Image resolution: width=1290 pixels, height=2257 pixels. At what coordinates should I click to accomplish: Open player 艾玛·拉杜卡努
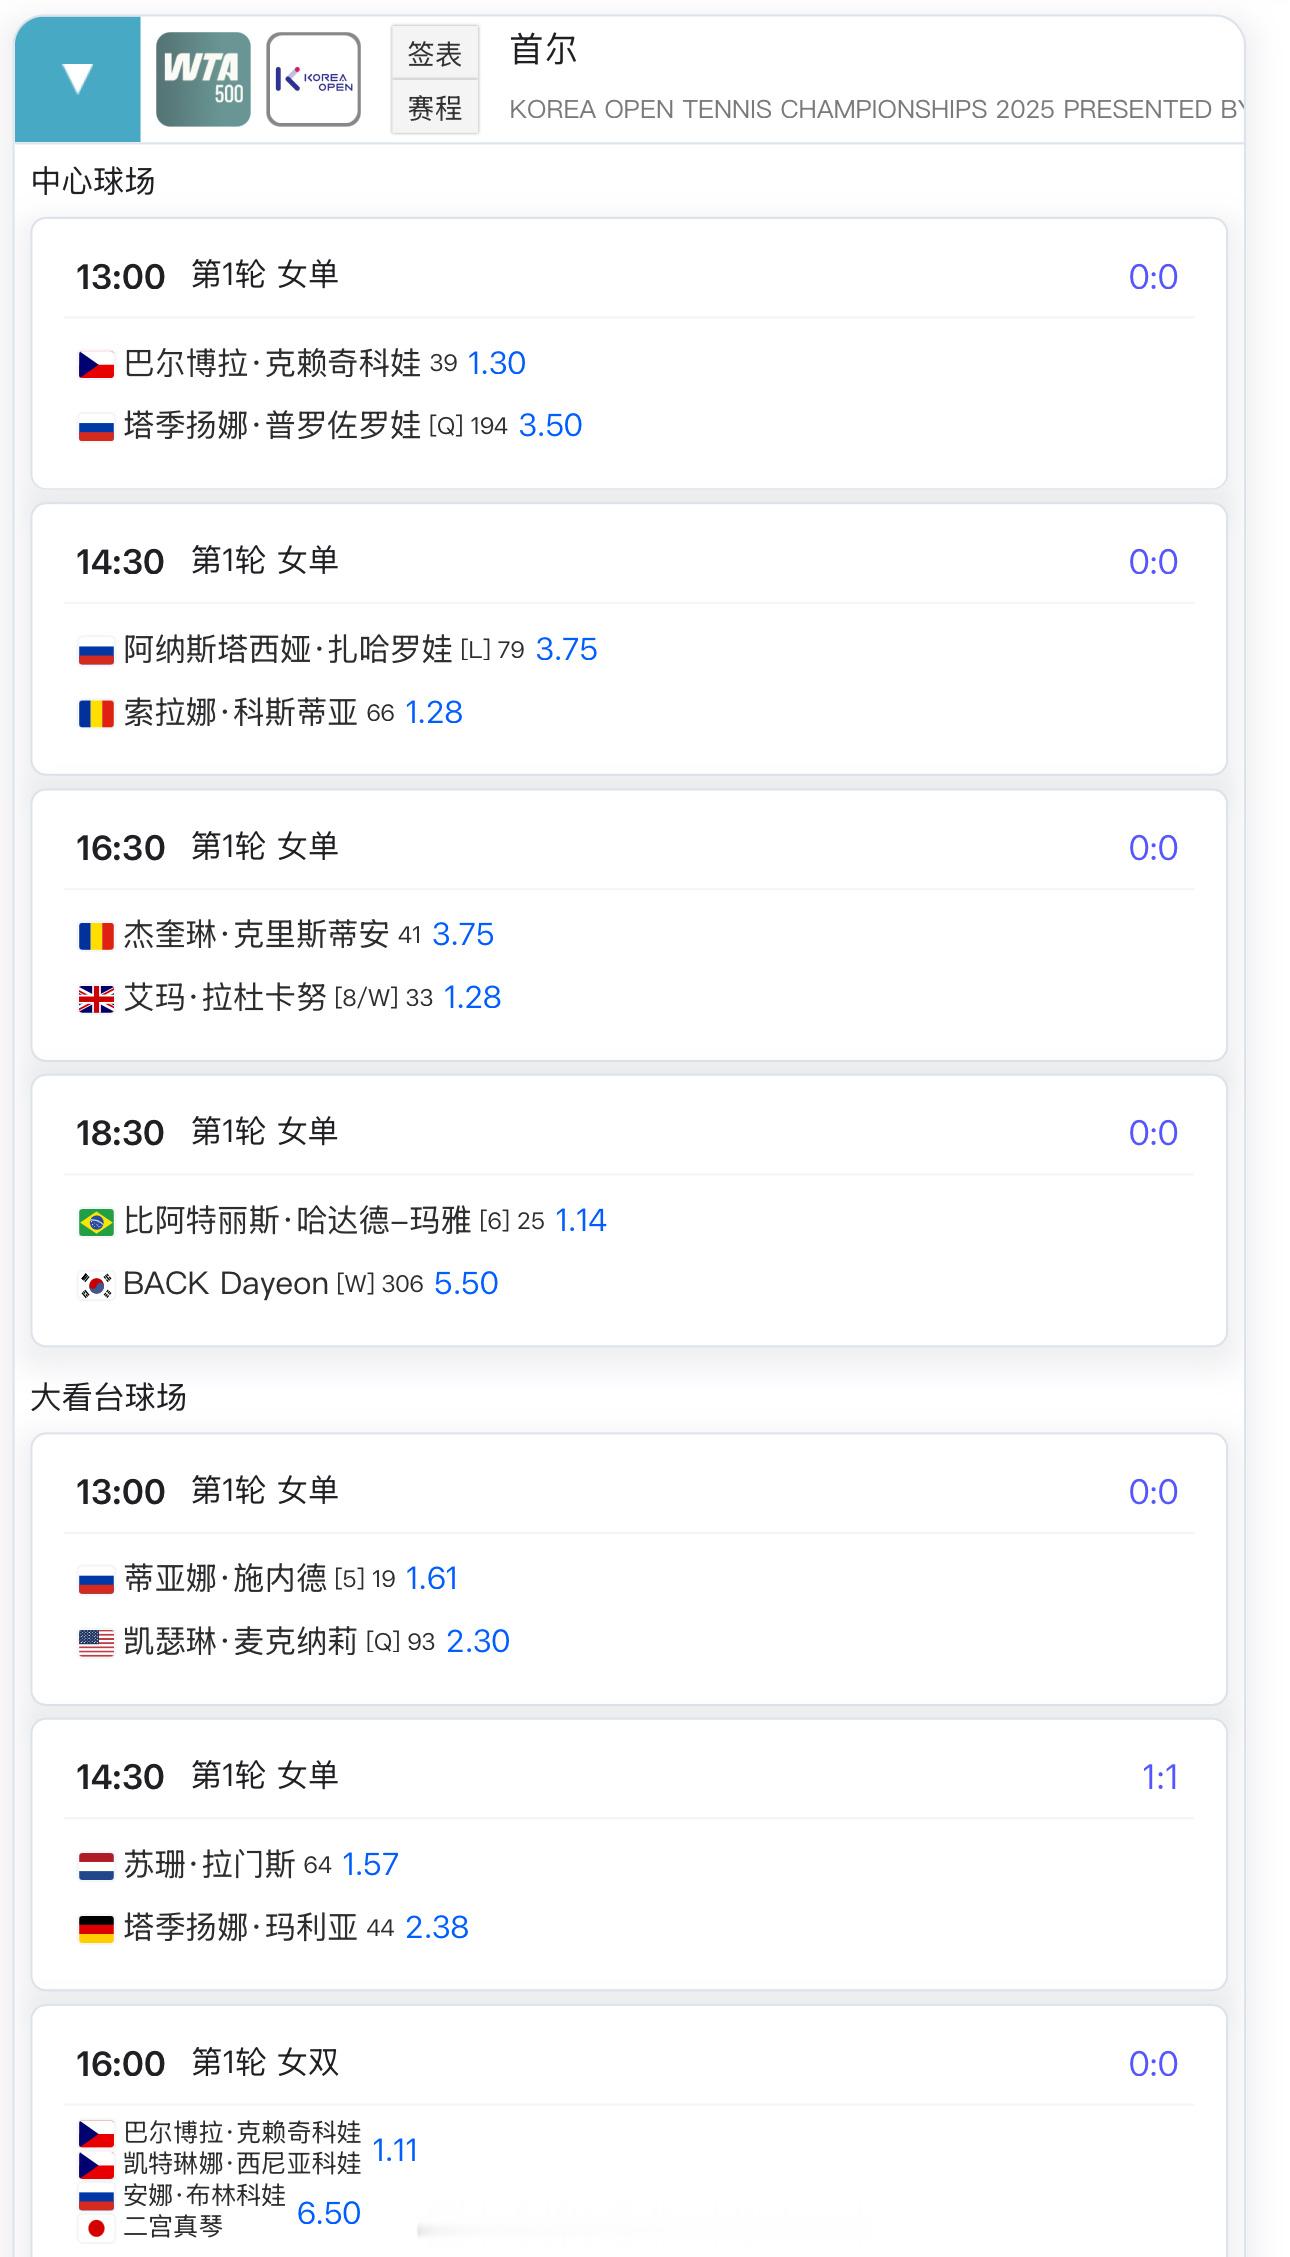[225, 997]
